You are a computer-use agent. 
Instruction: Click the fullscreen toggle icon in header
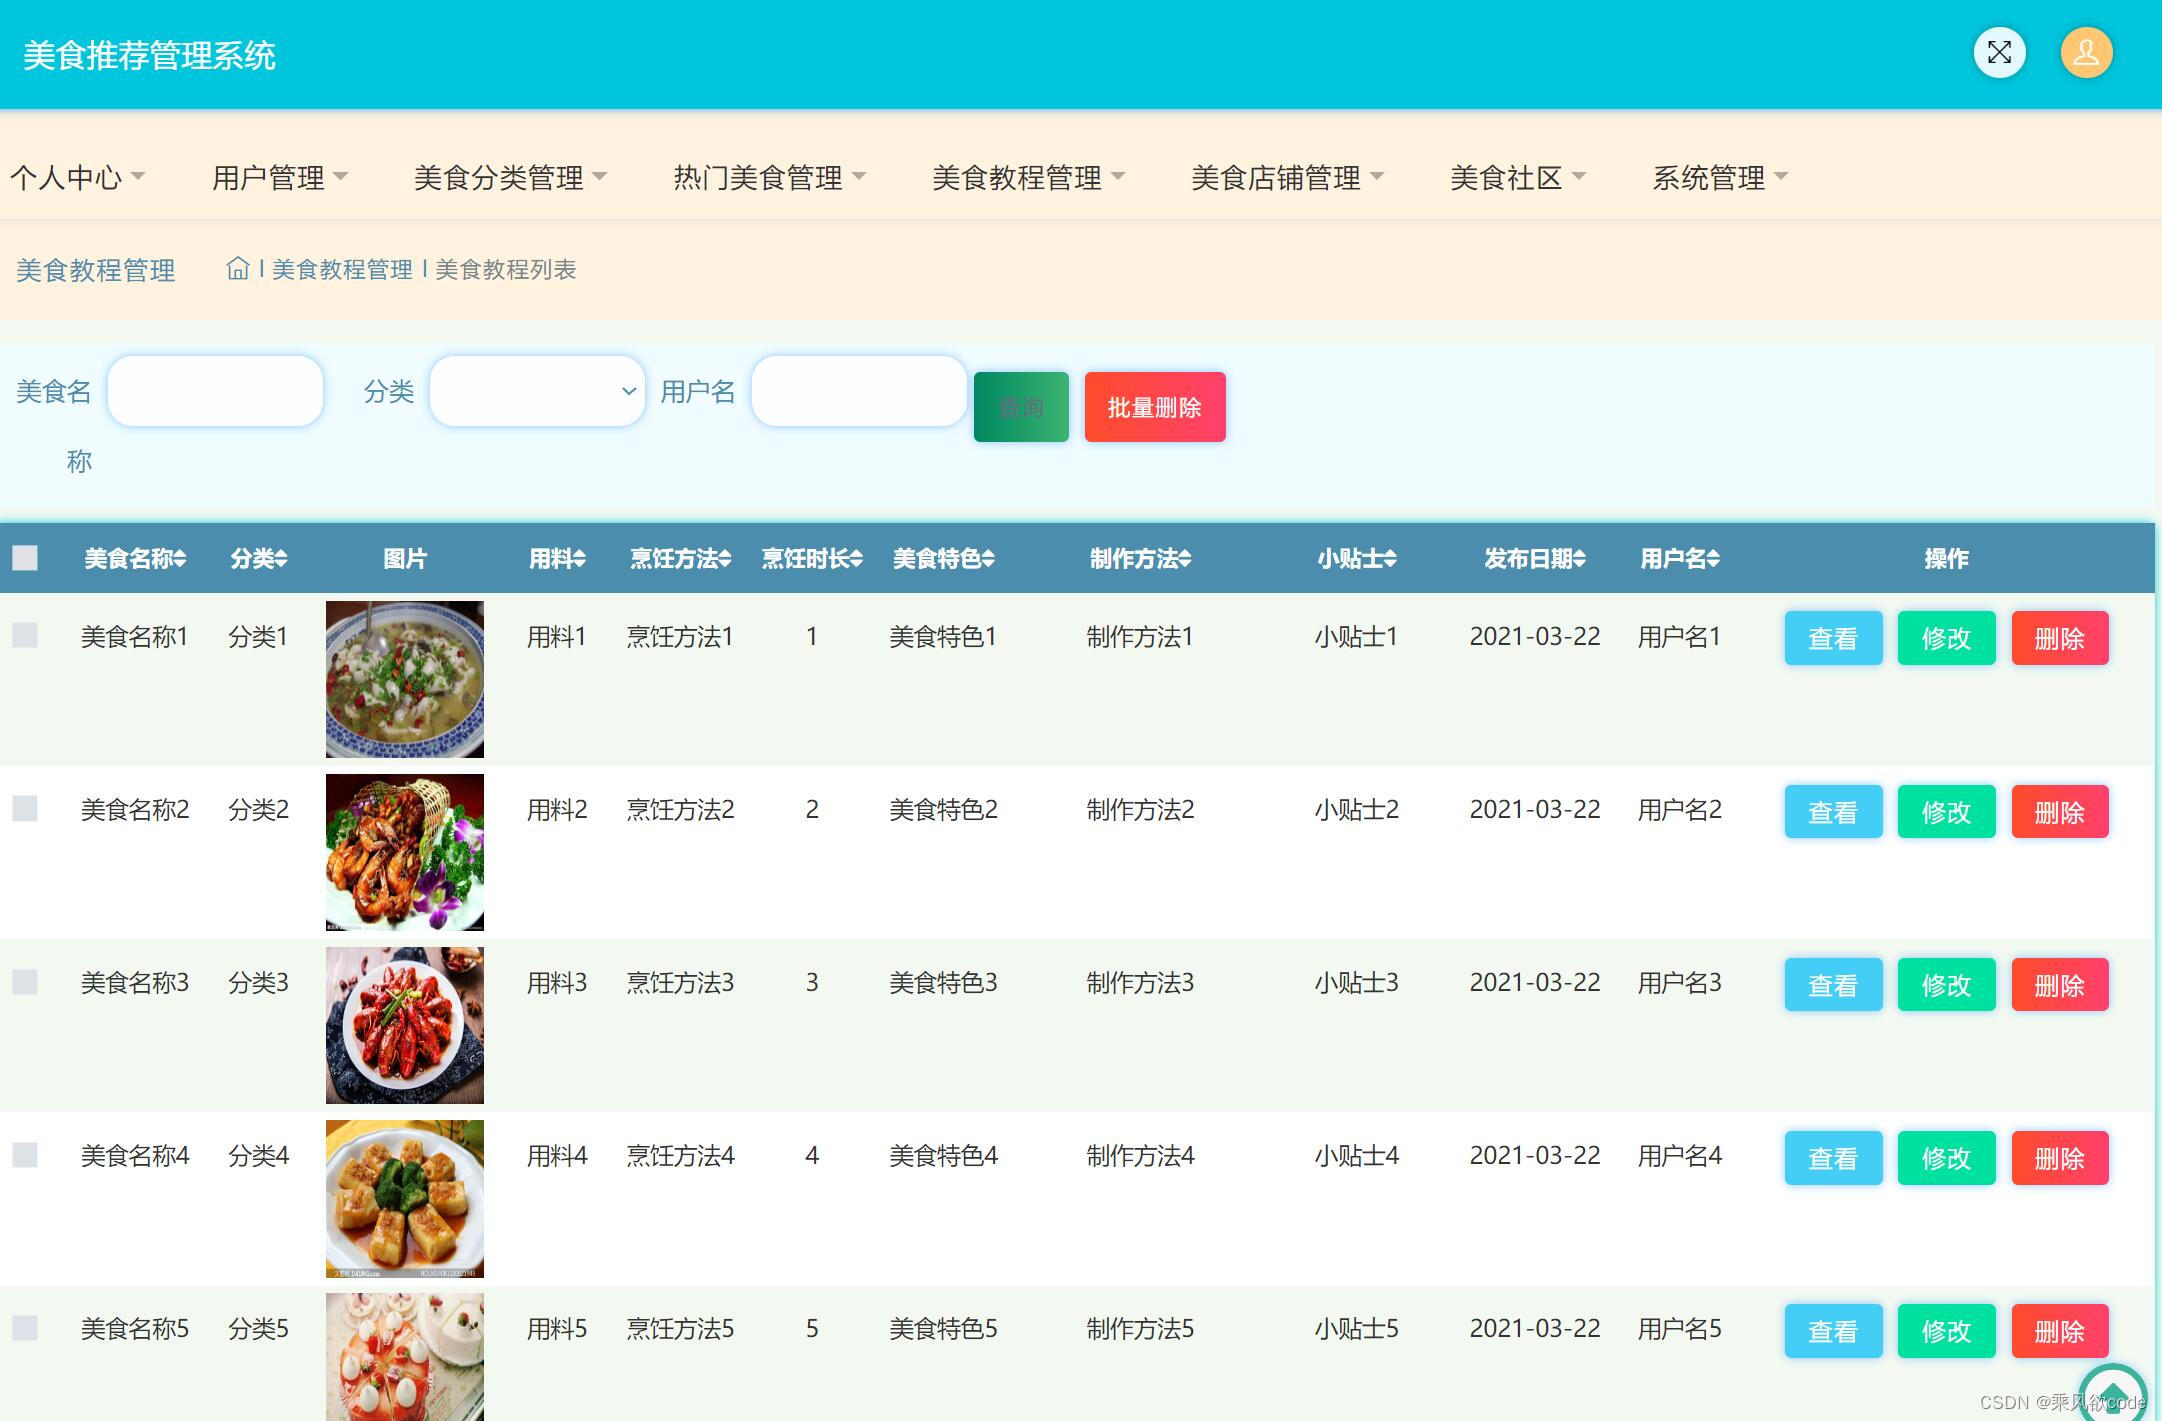(x=1998, y=53)
